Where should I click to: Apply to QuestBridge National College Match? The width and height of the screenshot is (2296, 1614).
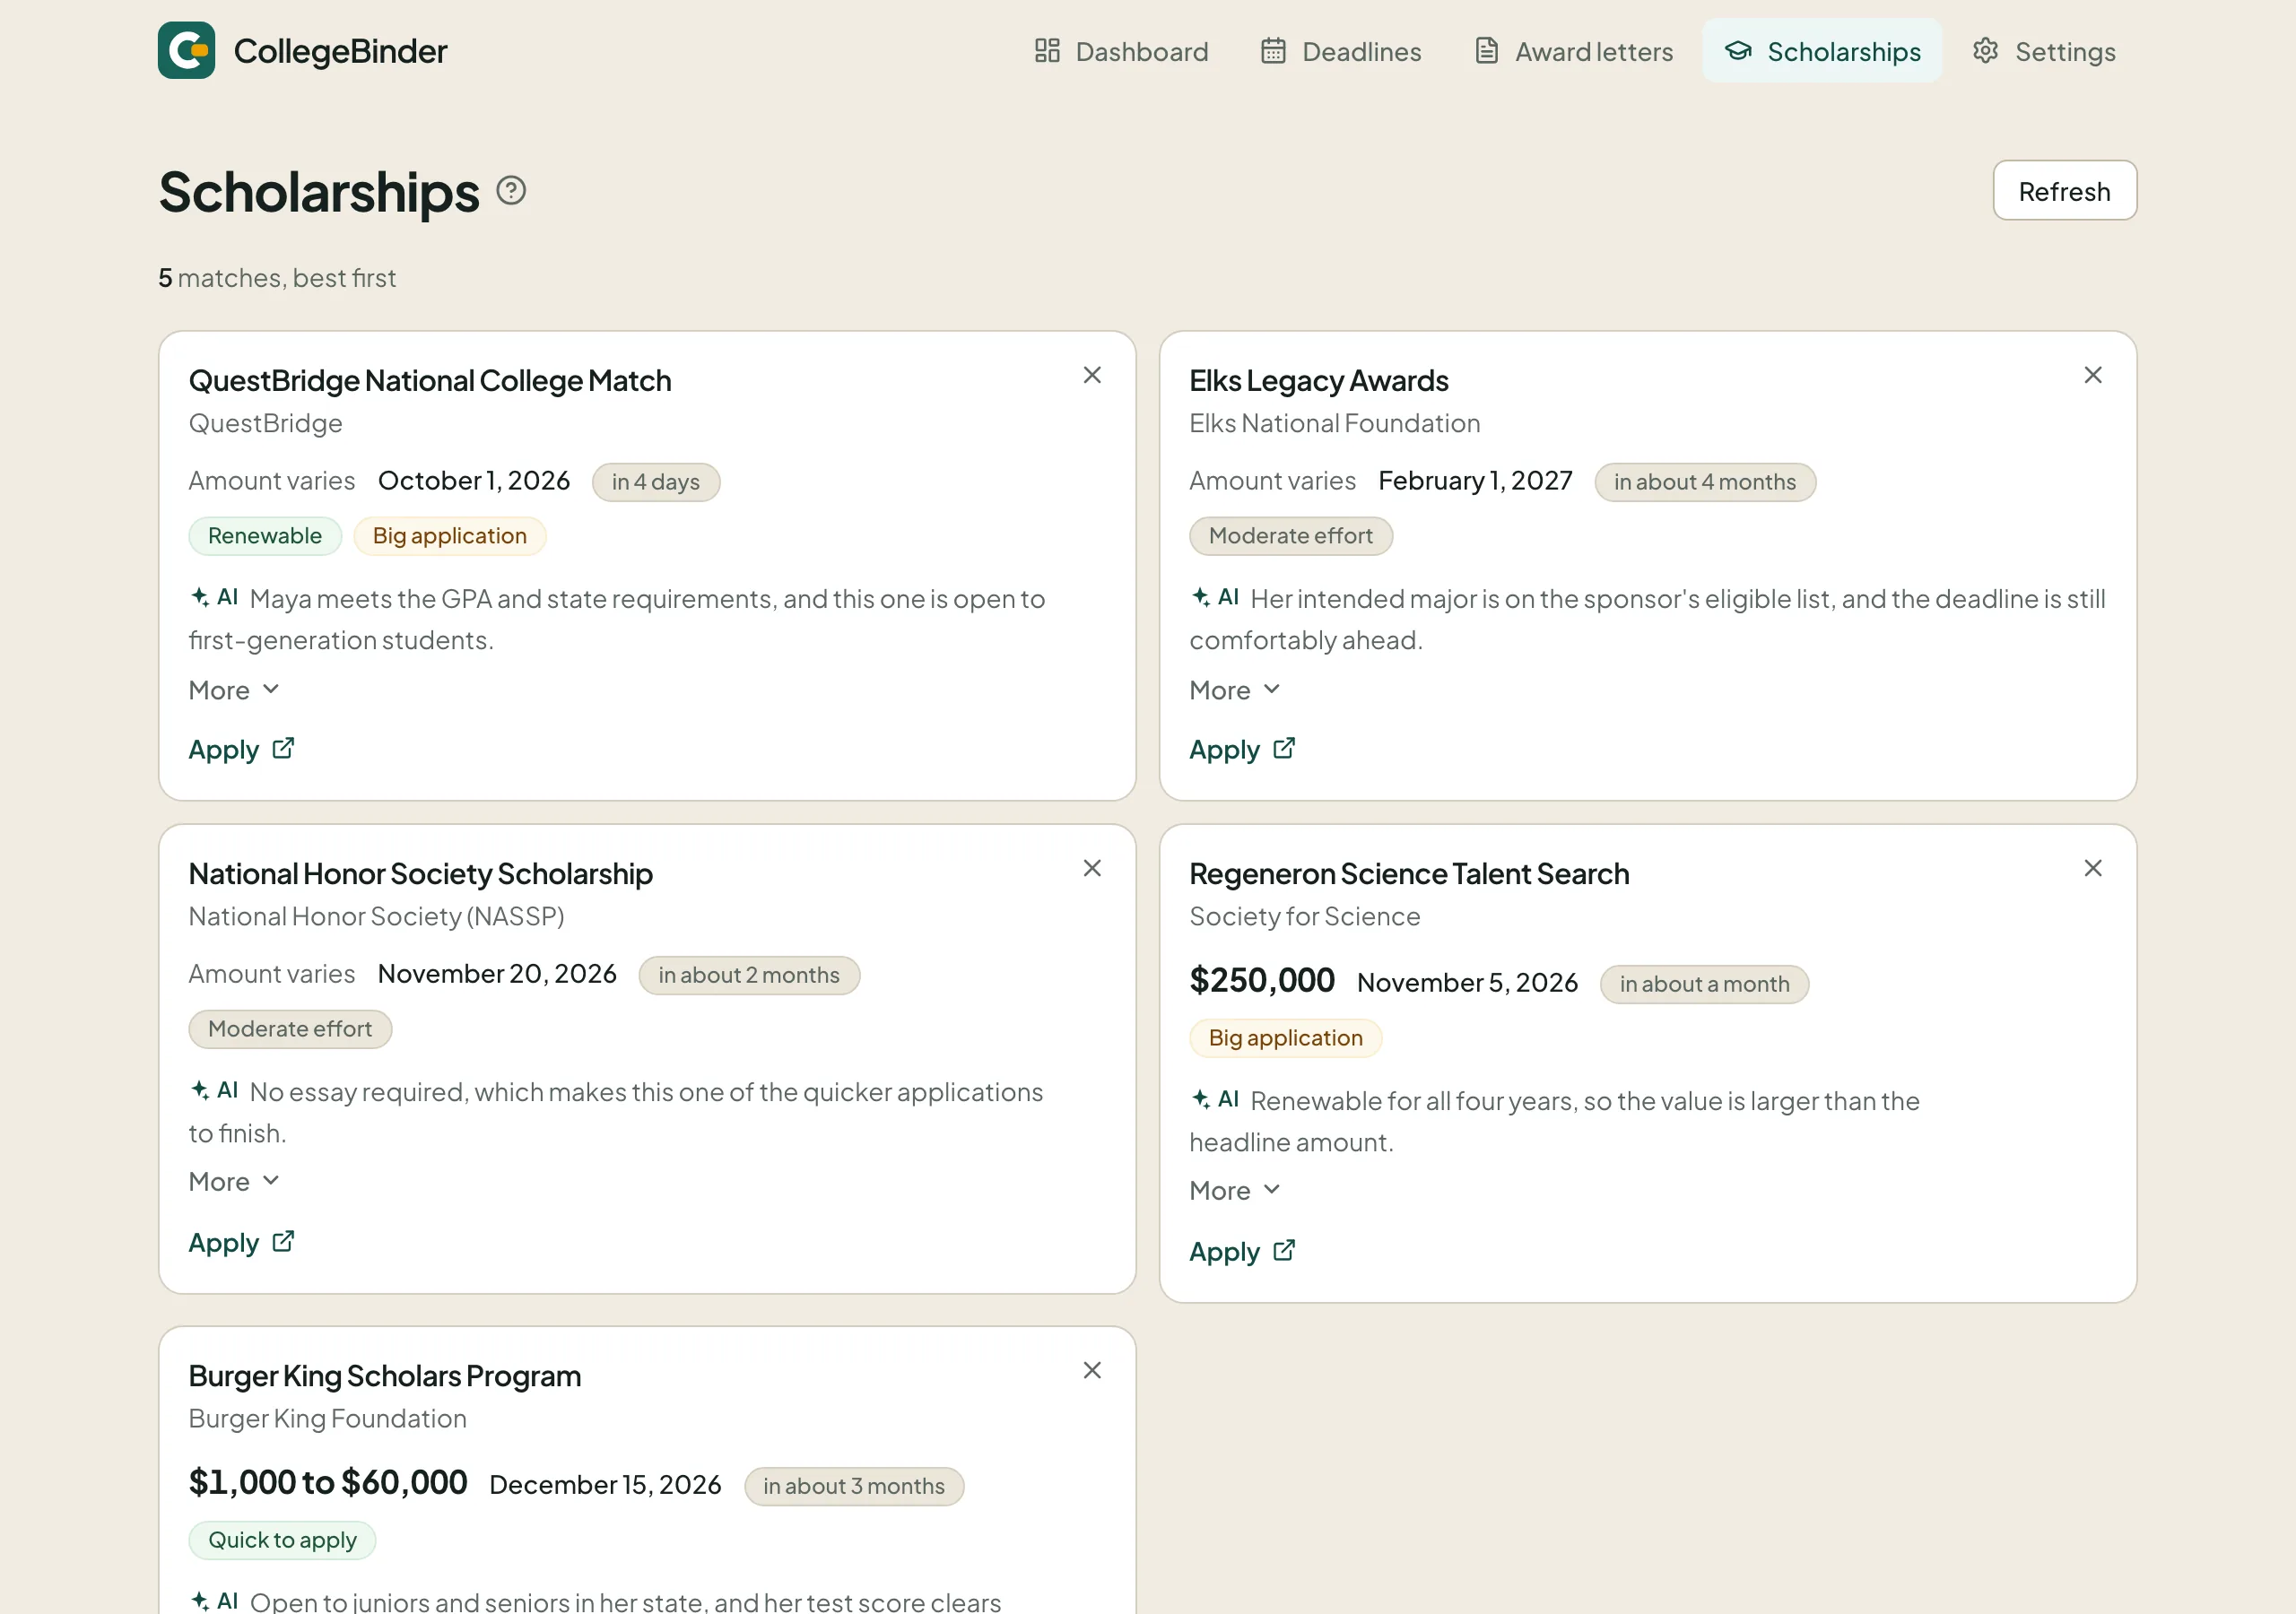pos(241,749)
